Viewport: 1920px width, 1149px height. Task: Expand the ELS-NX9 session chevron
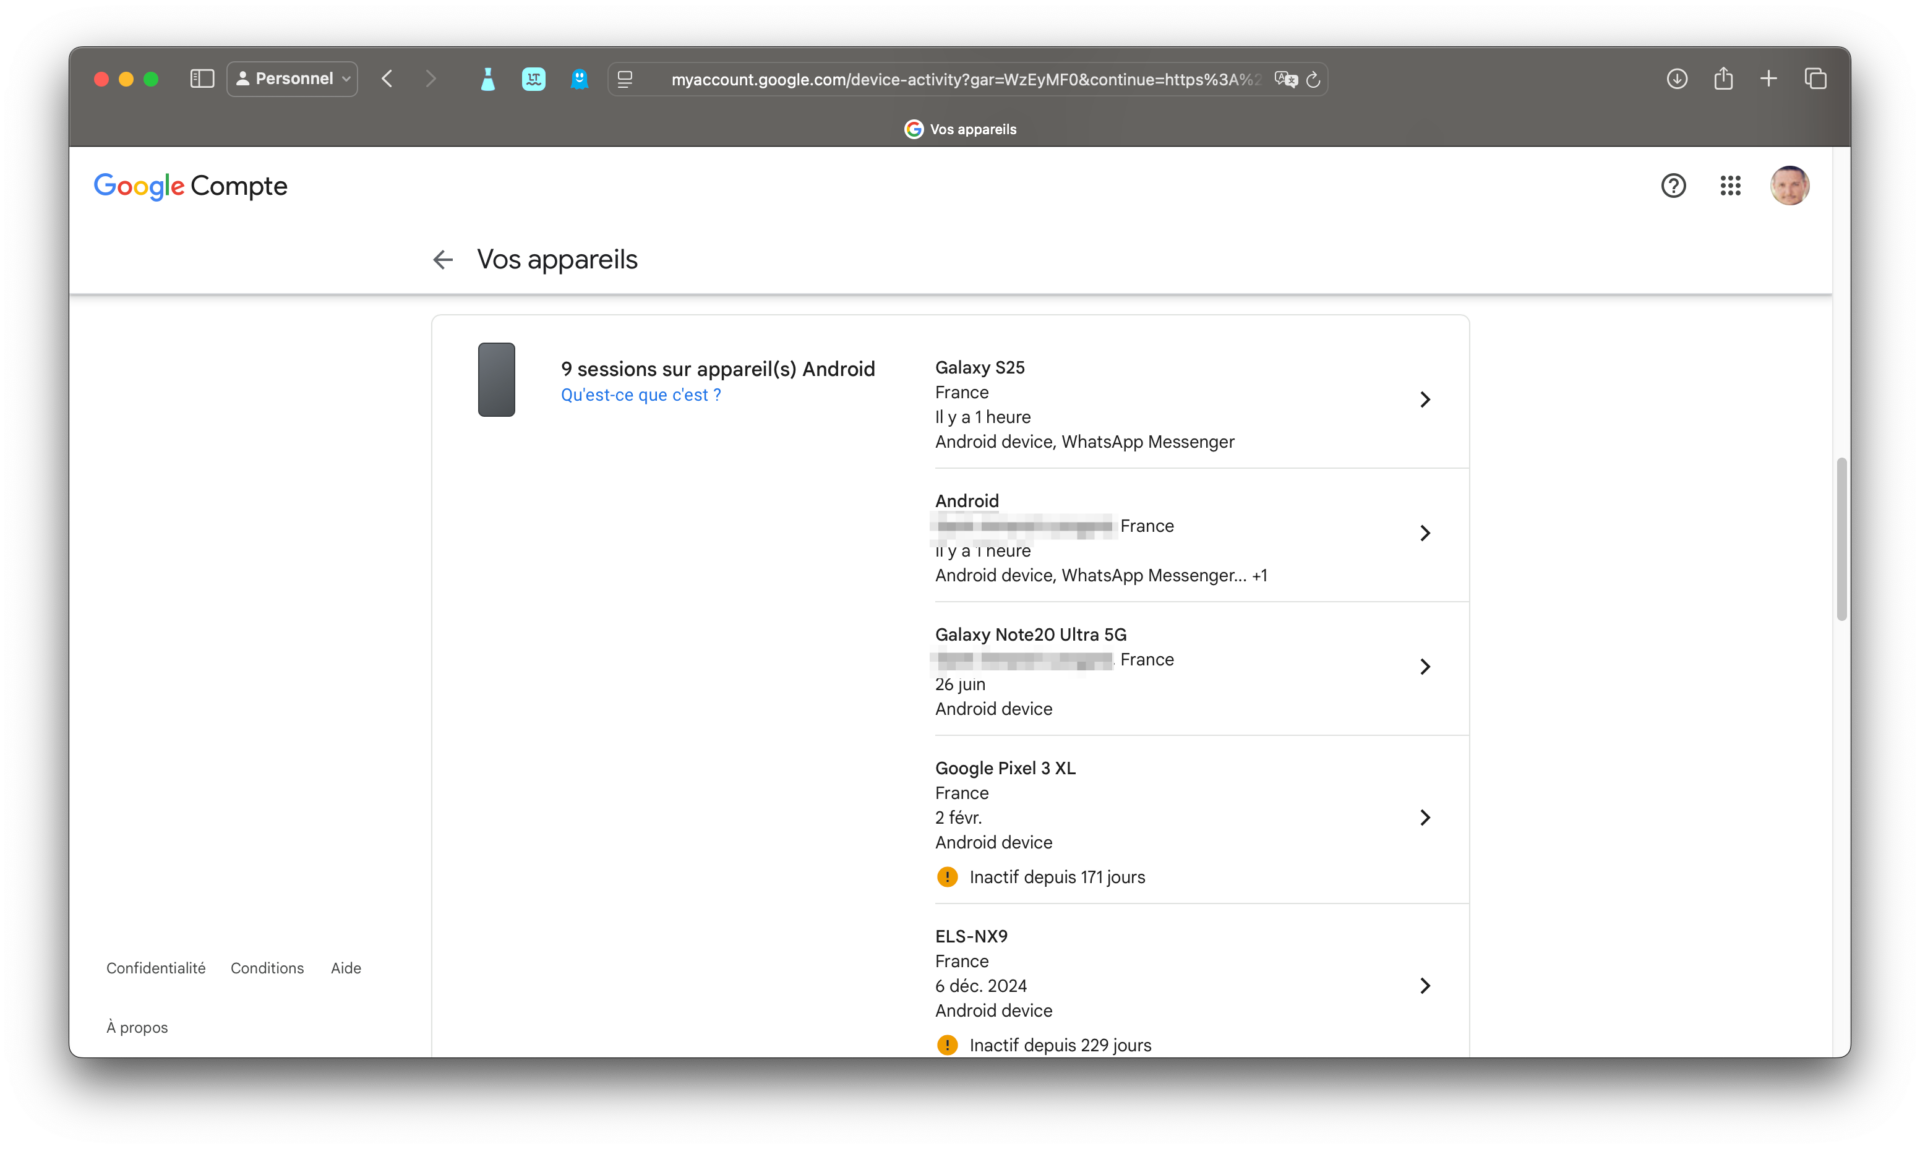1425,986
